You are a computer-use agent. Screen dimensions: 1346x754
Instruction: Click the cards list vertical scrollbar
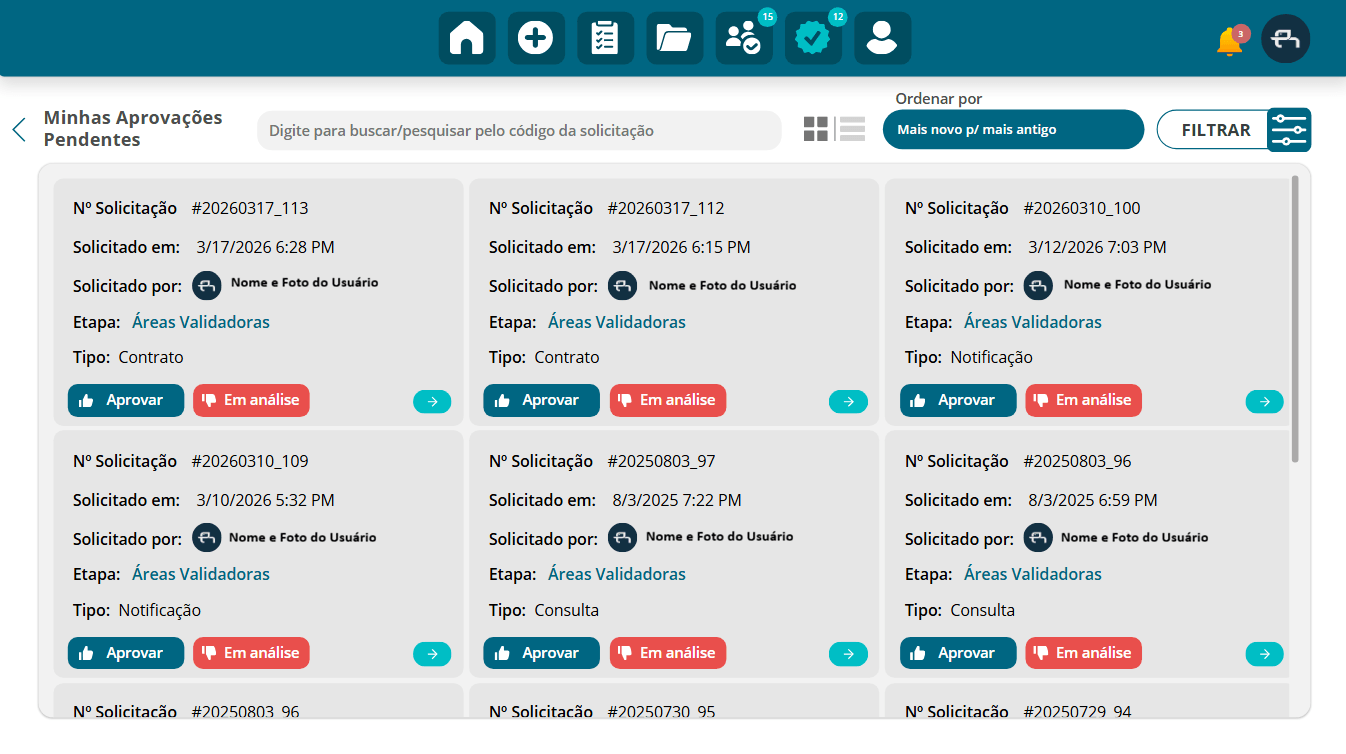[x=1295, y=318]
